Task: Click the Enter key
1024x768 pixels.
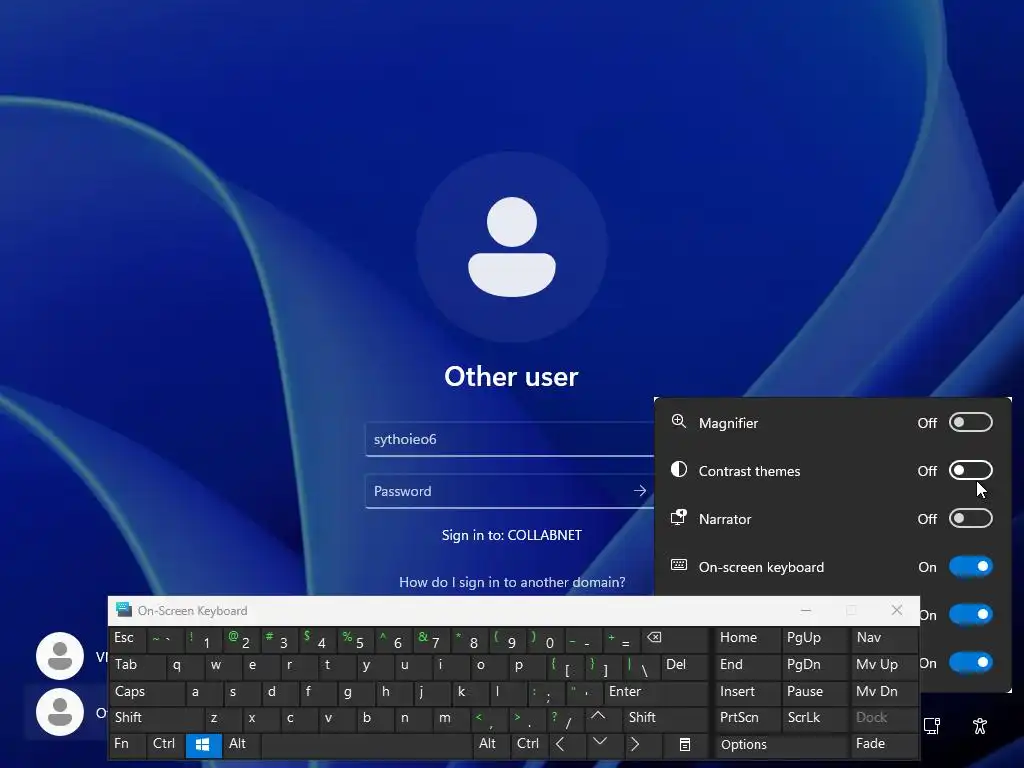Action: (655, 693)
